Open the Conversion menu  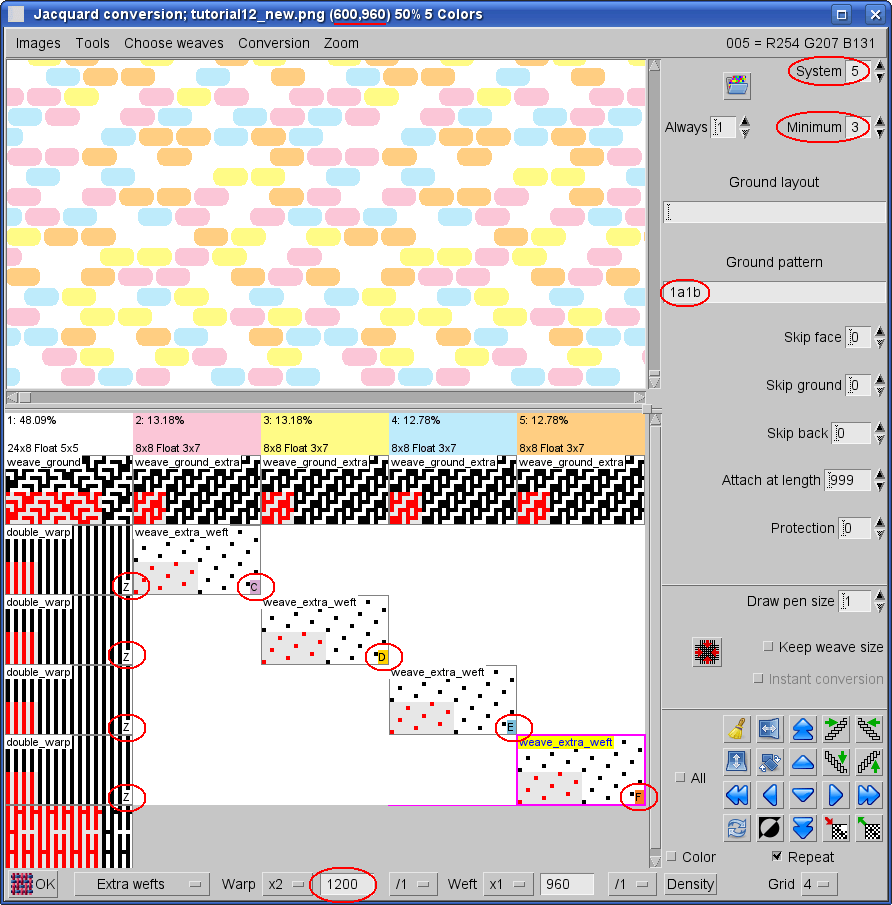tap(273, 43)
